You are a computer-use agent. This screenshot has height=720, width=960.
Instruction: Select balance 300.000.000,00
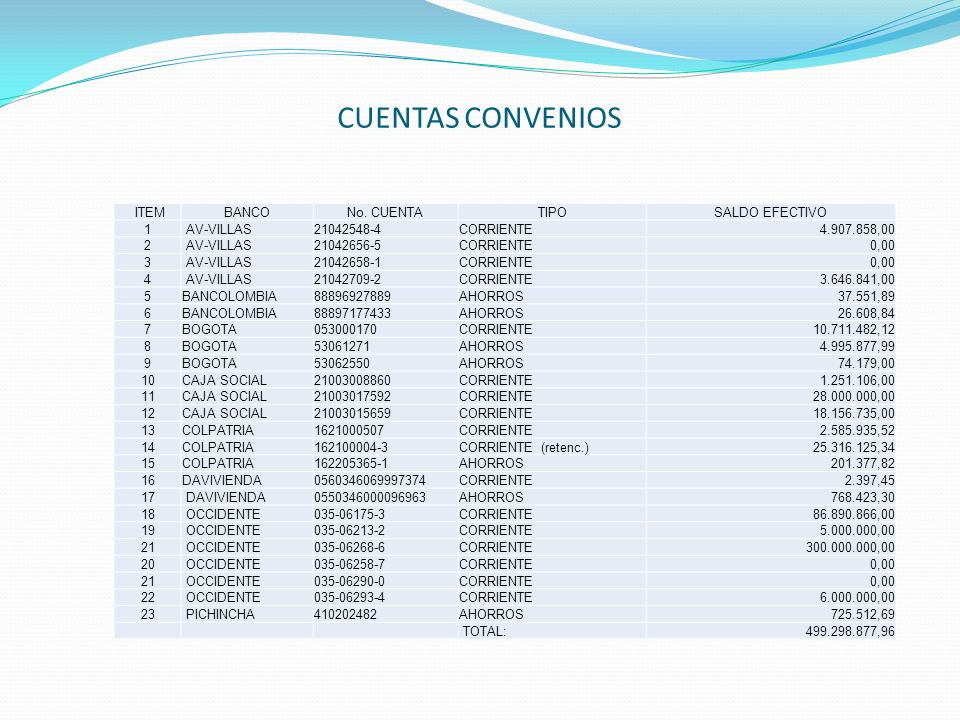pyautogui.click(x=850, y=547)
